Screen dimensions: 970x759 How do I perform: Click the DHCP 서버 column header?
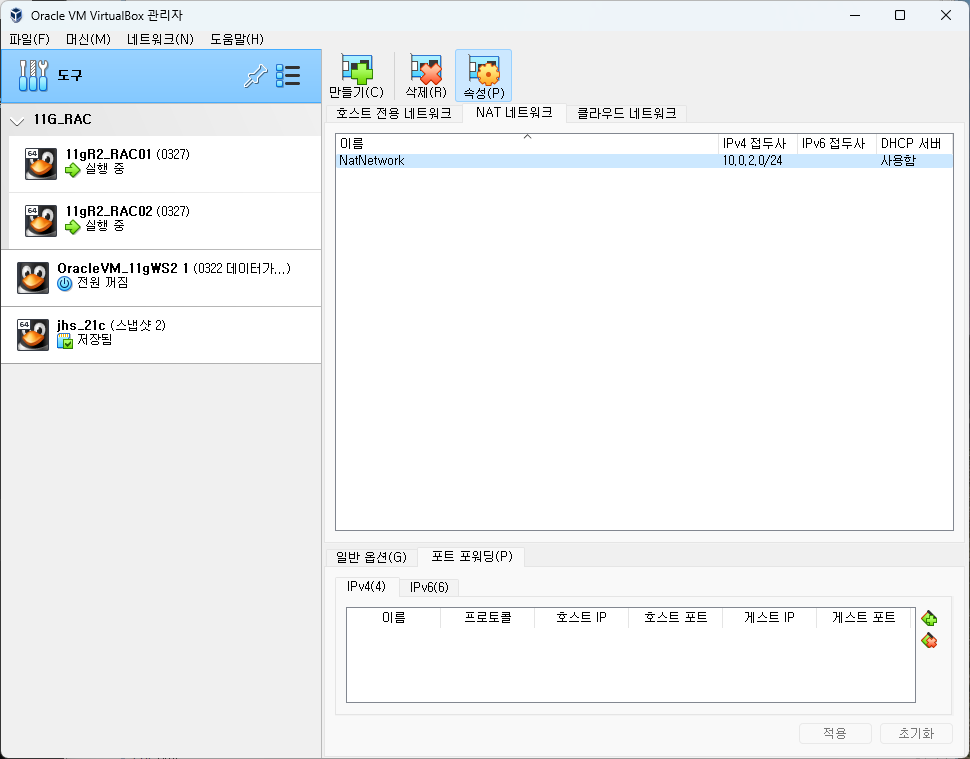pyautogui.click(x=914, y=144)
